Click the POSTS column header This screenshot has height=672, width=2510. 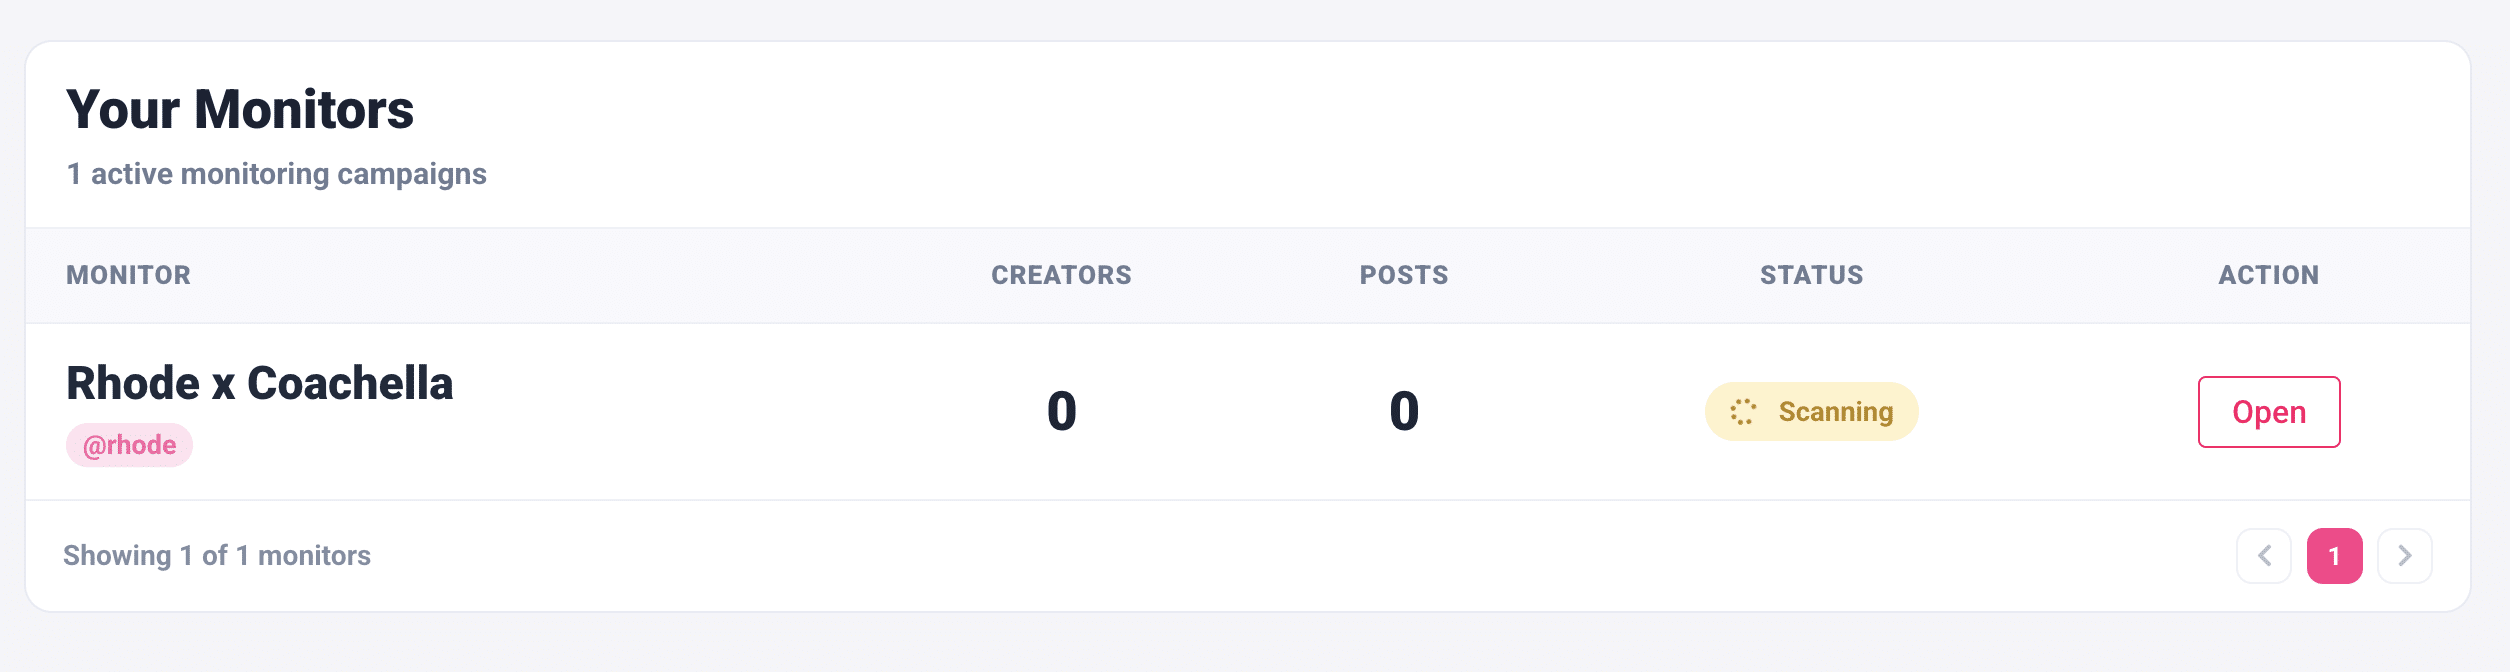[1403, 275]
